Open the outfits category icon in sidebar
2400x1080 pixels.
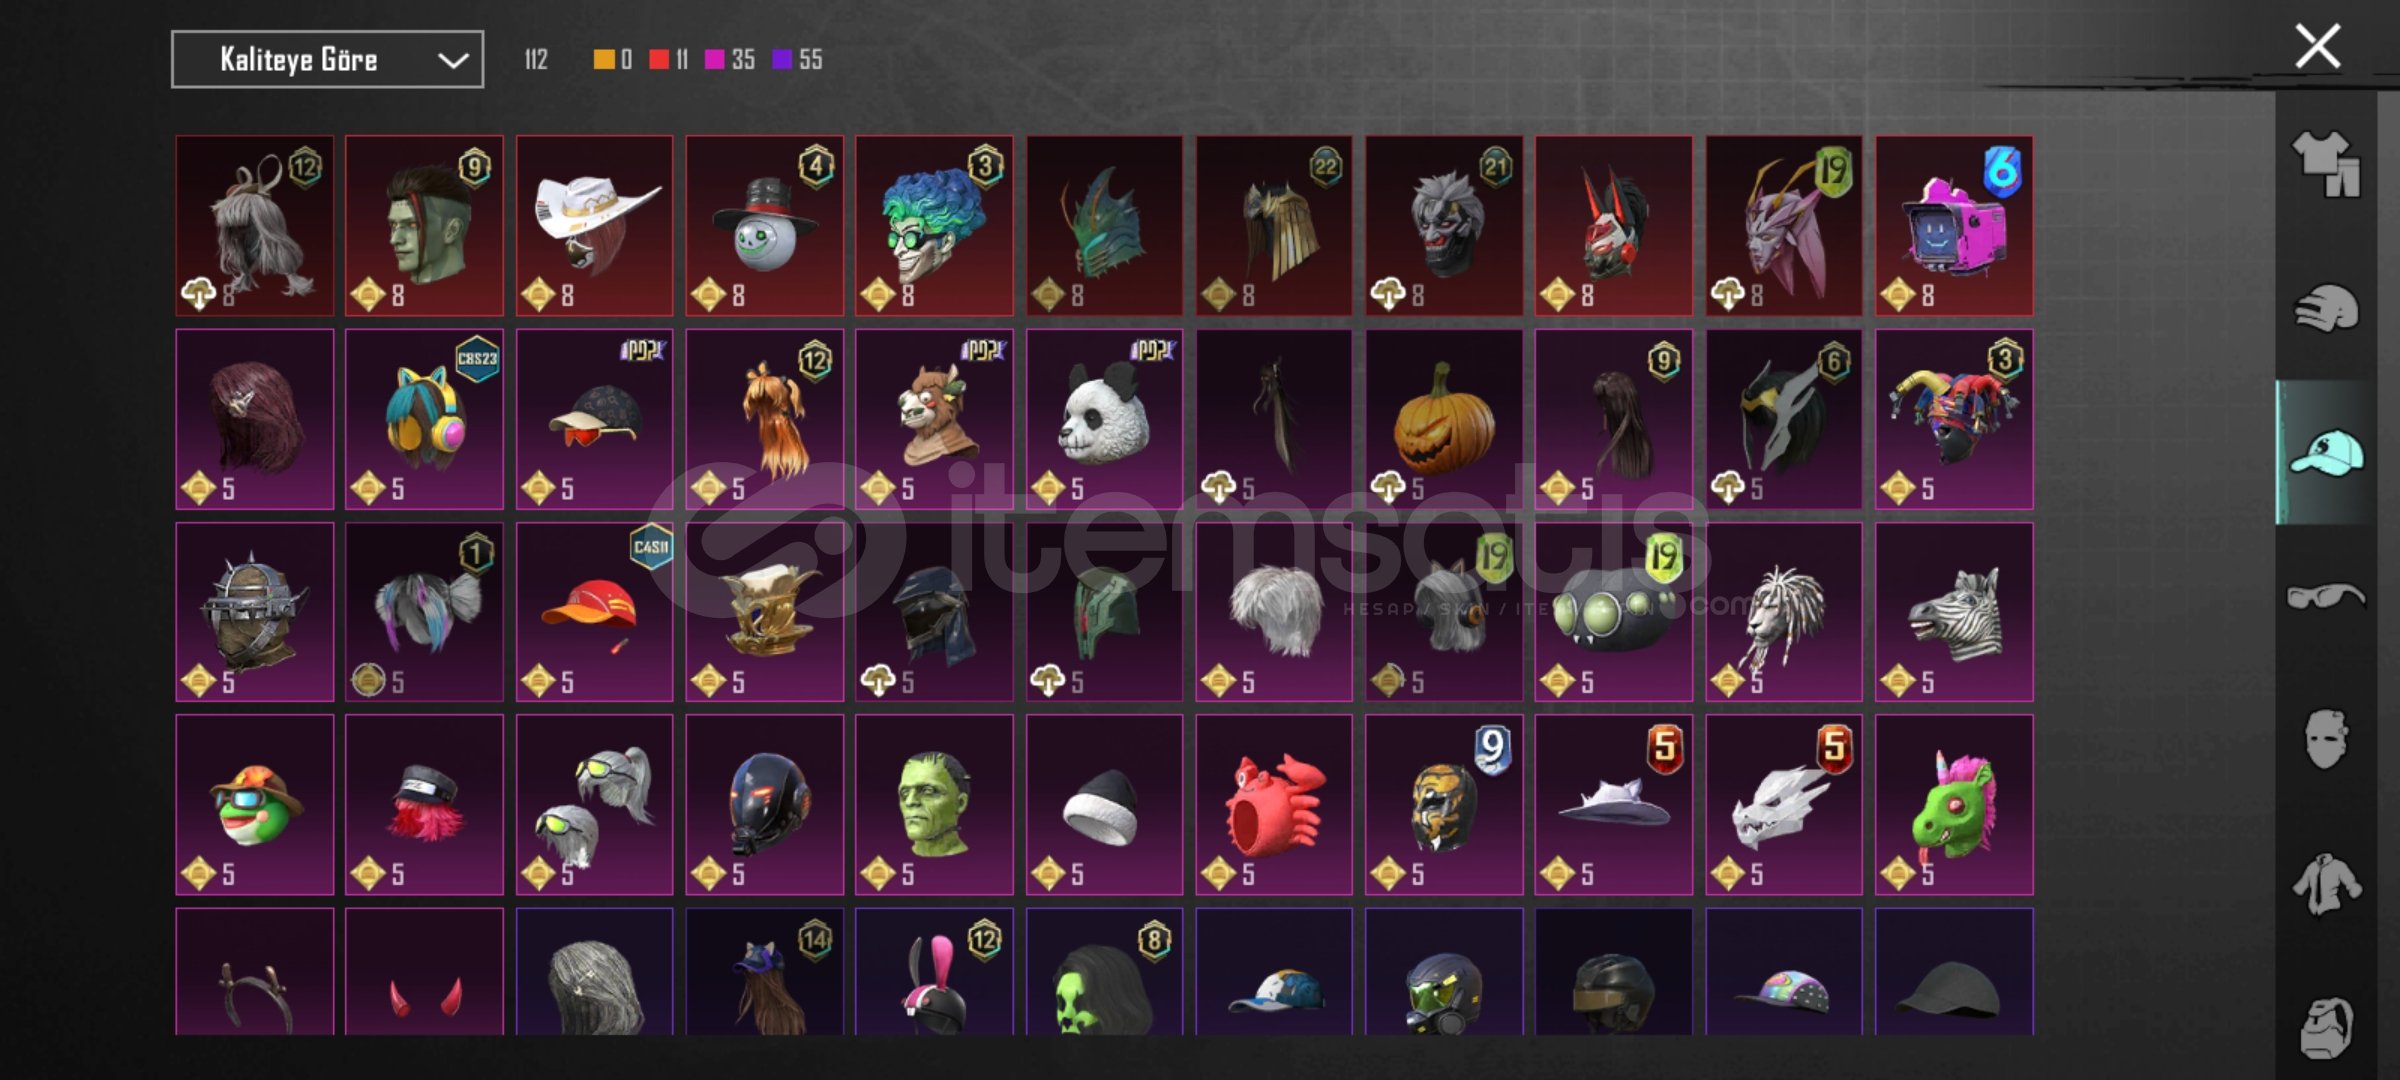(x=2326, y=164)
